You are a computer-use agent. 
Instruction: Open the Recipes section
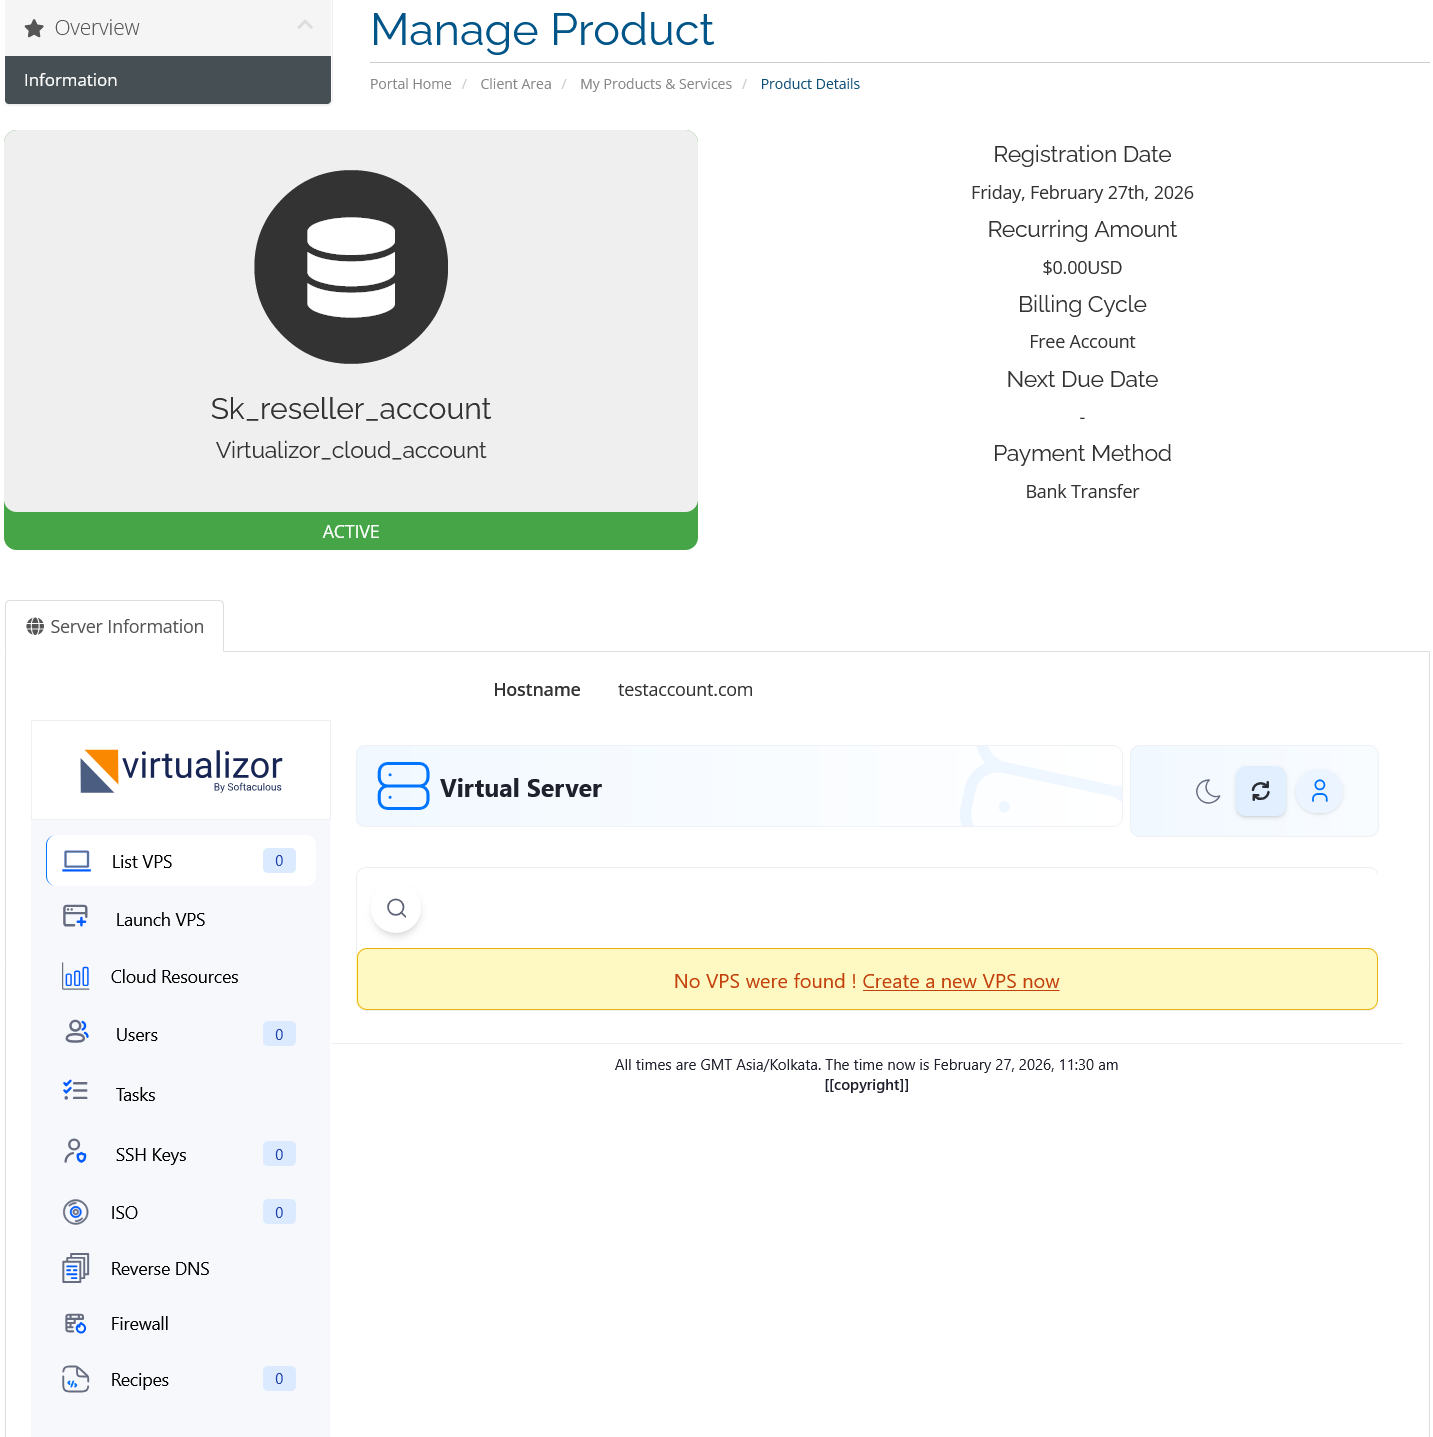(x=139, y=1379)
